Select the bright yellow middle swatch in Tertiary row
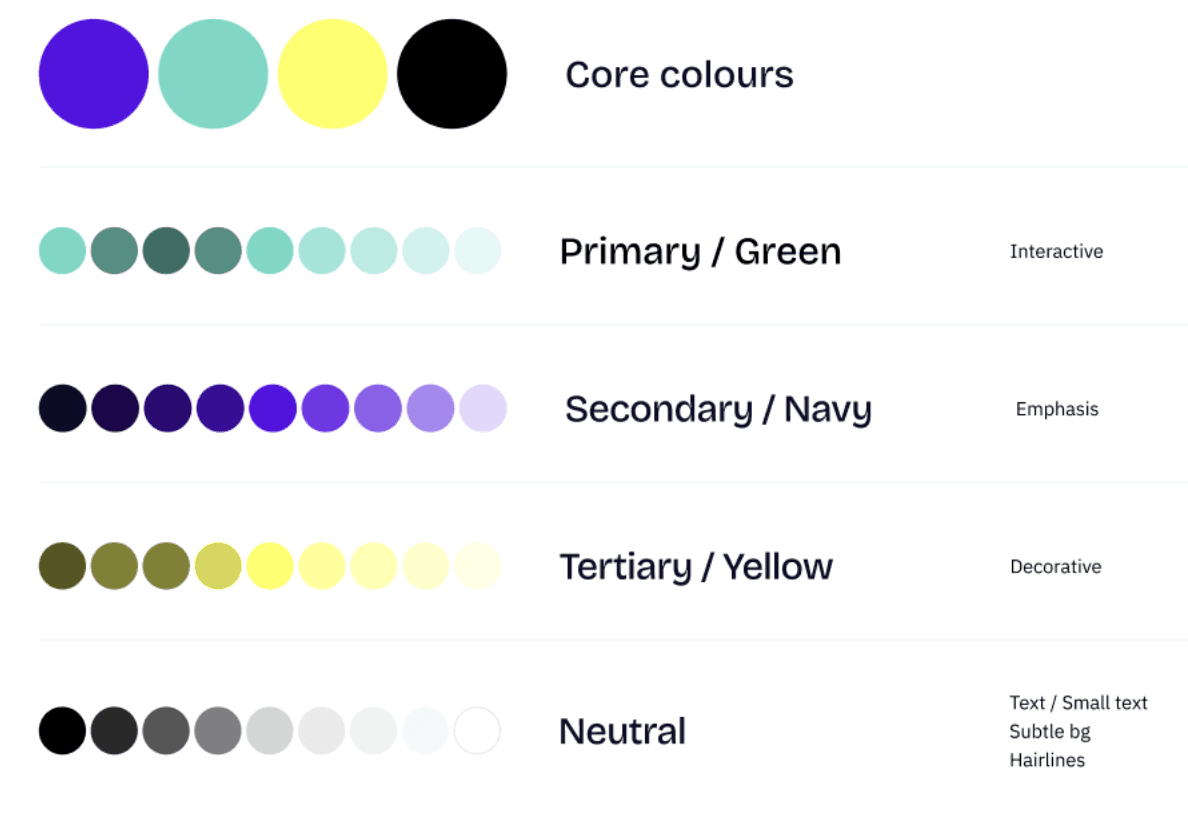 [x=270, y=566]
